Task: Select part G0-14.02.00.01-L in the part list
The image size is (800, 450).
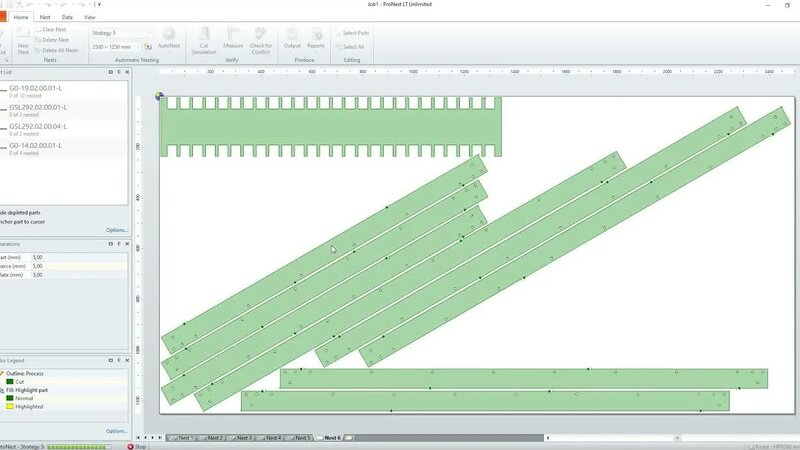Action: (64, 148)
